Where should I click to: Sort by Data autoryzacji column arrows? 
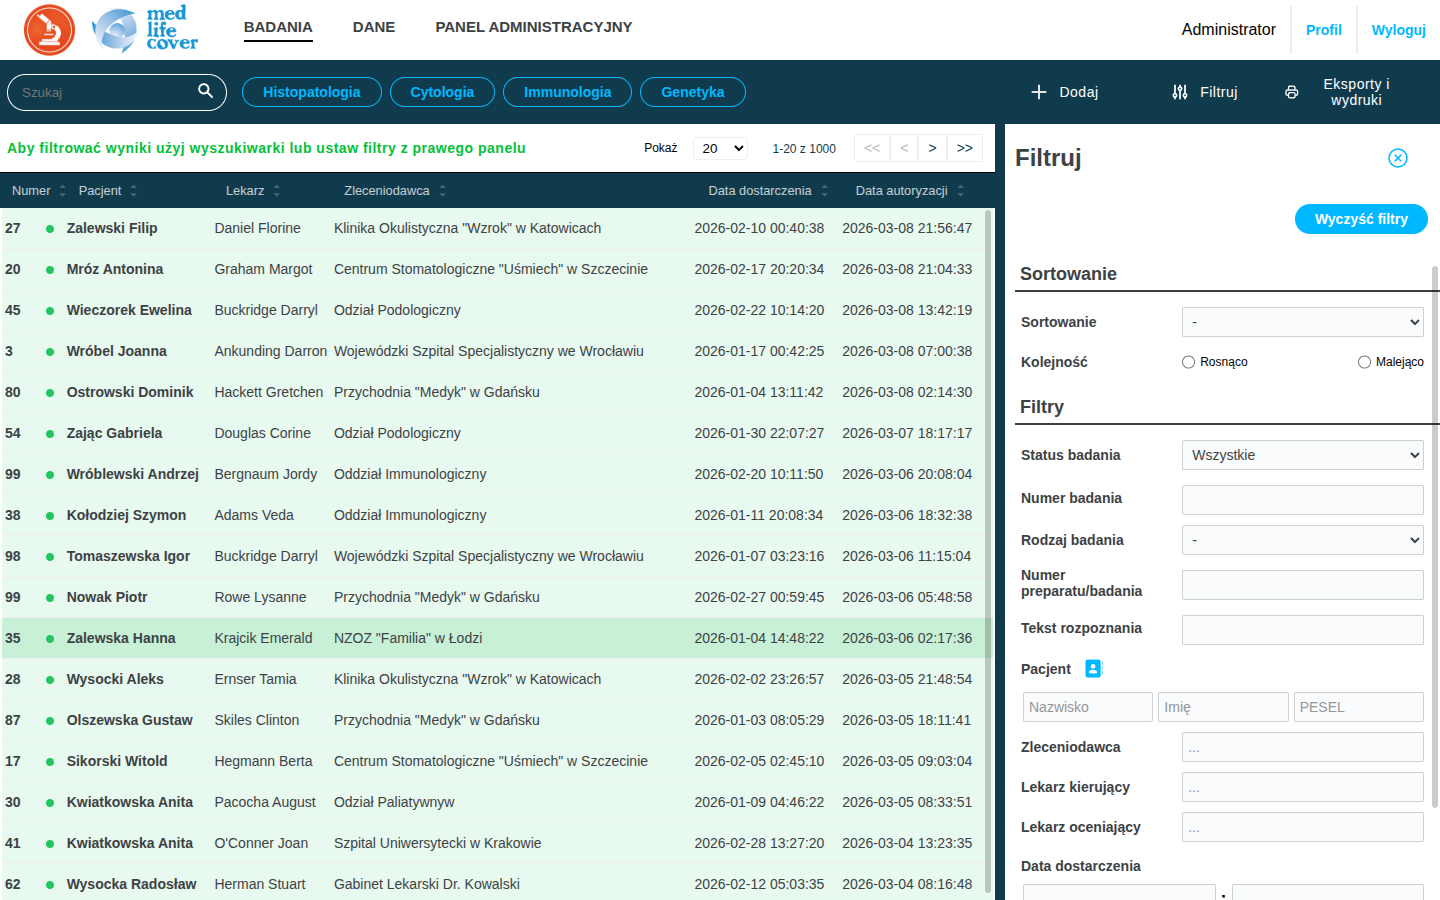(x=960, y=191)
